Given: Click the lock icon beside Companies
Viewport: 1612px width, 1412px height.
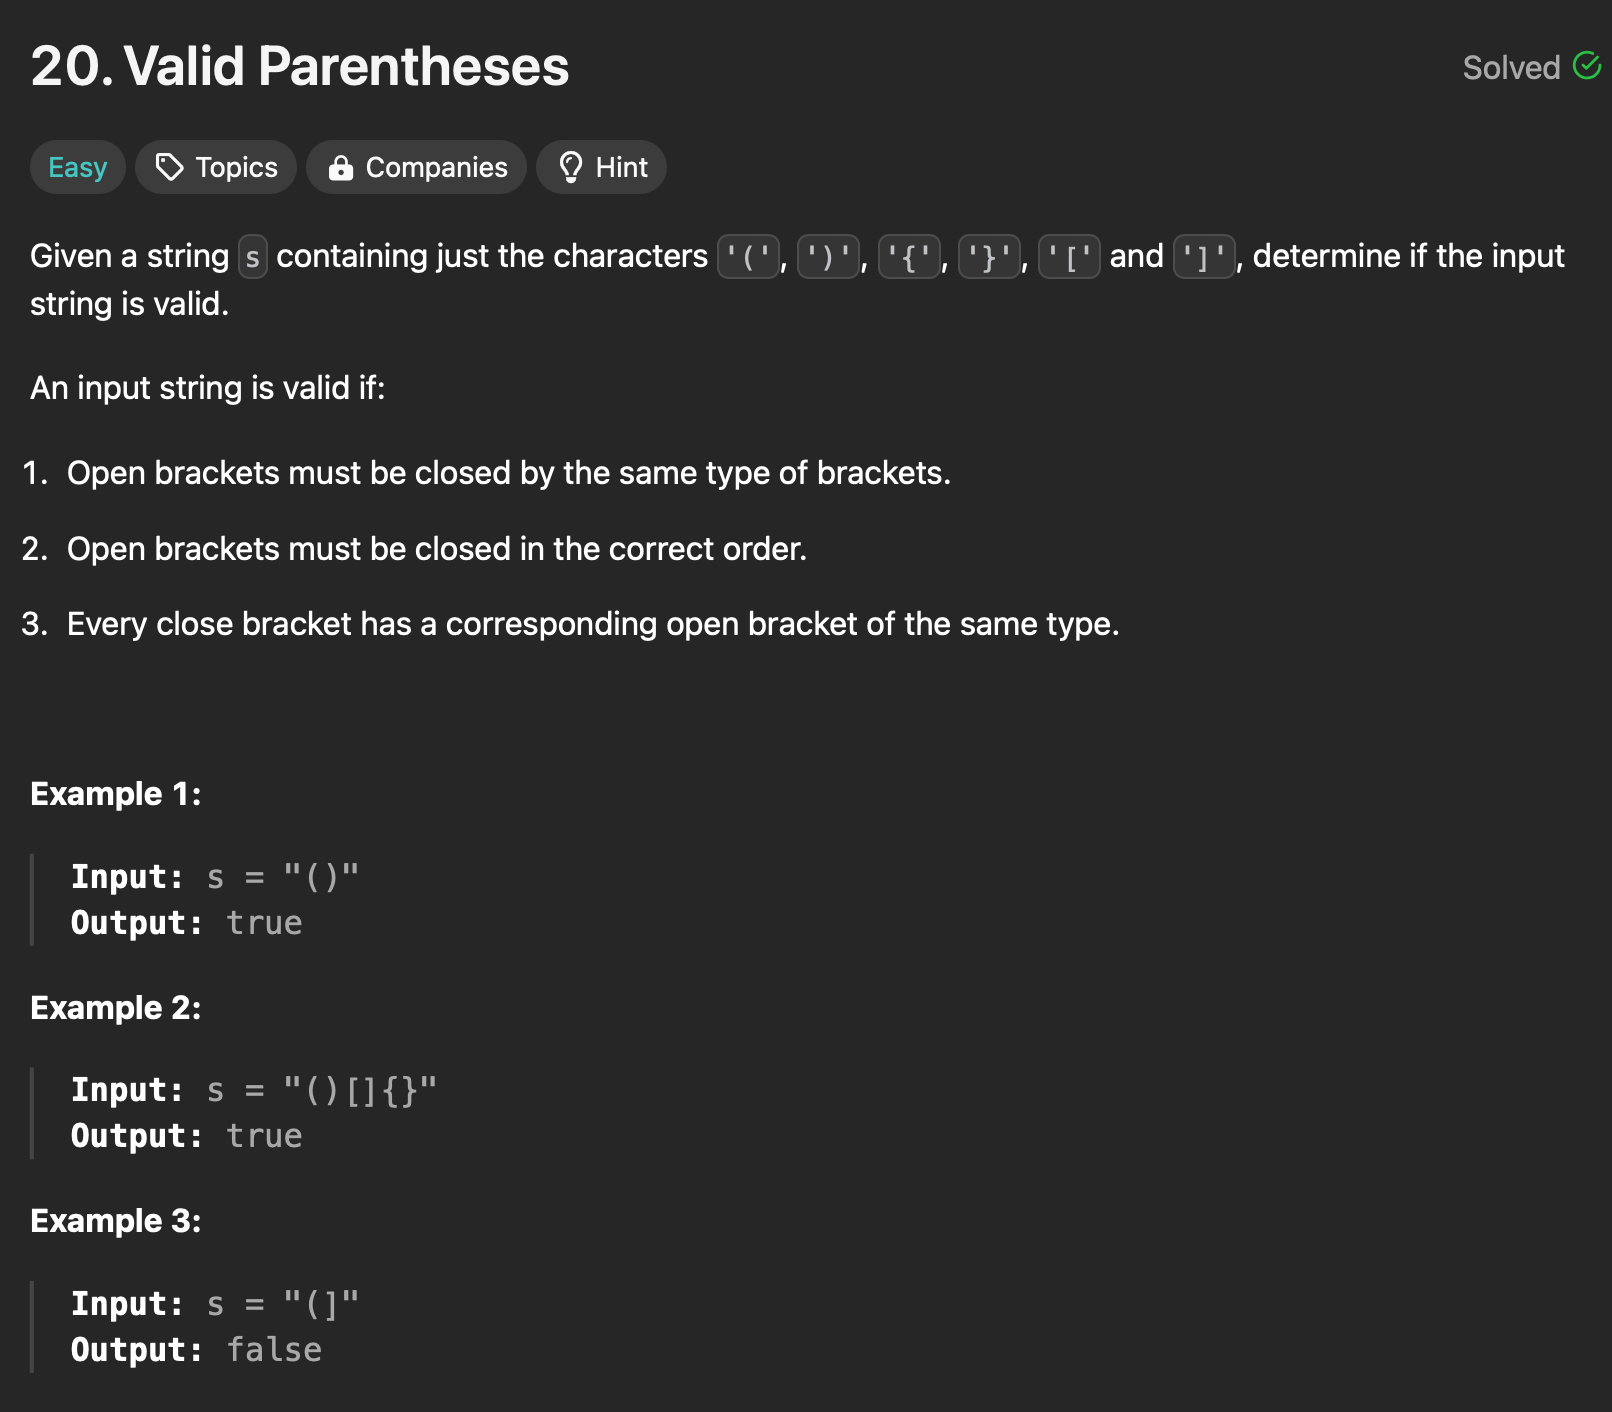Looking at the screenshot, I should (341, 167).
